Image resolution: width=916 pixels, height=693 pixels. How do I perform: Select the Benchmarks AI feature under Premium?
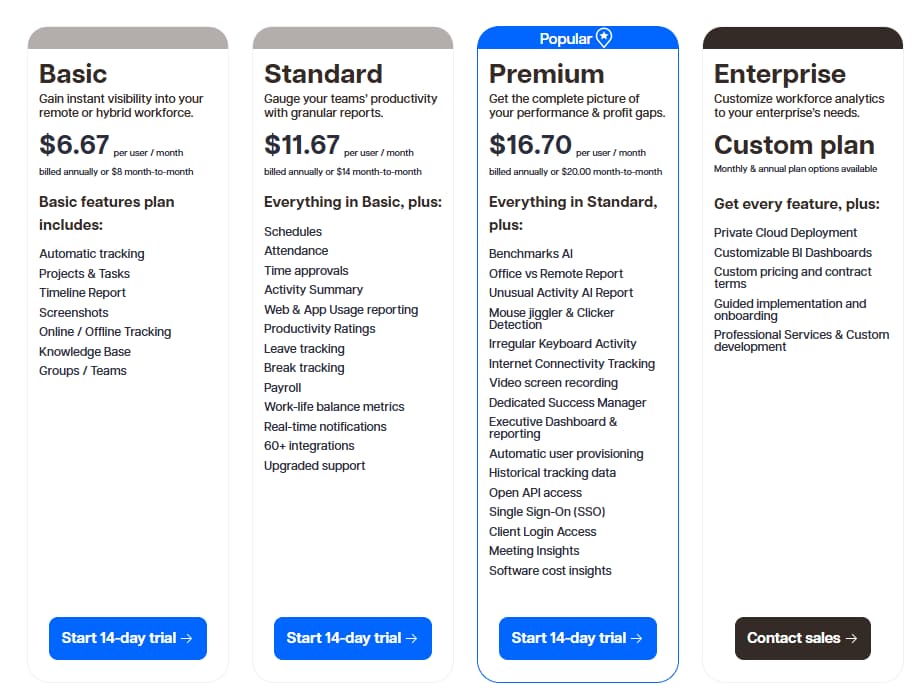tap(533, 253)
